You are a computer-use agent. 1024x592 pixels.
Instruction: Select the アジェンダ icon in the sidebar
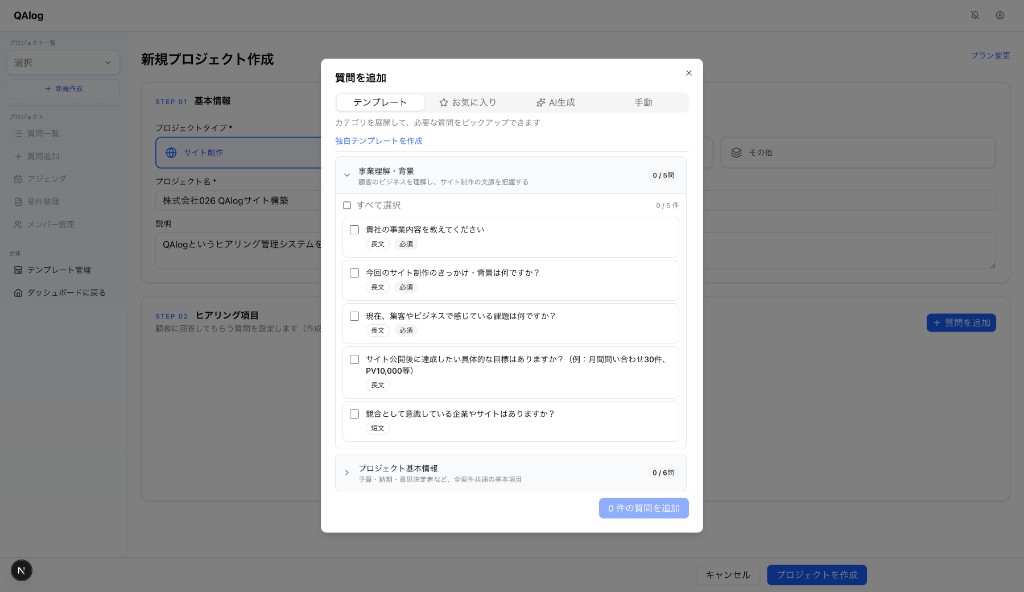pos(18,179)
